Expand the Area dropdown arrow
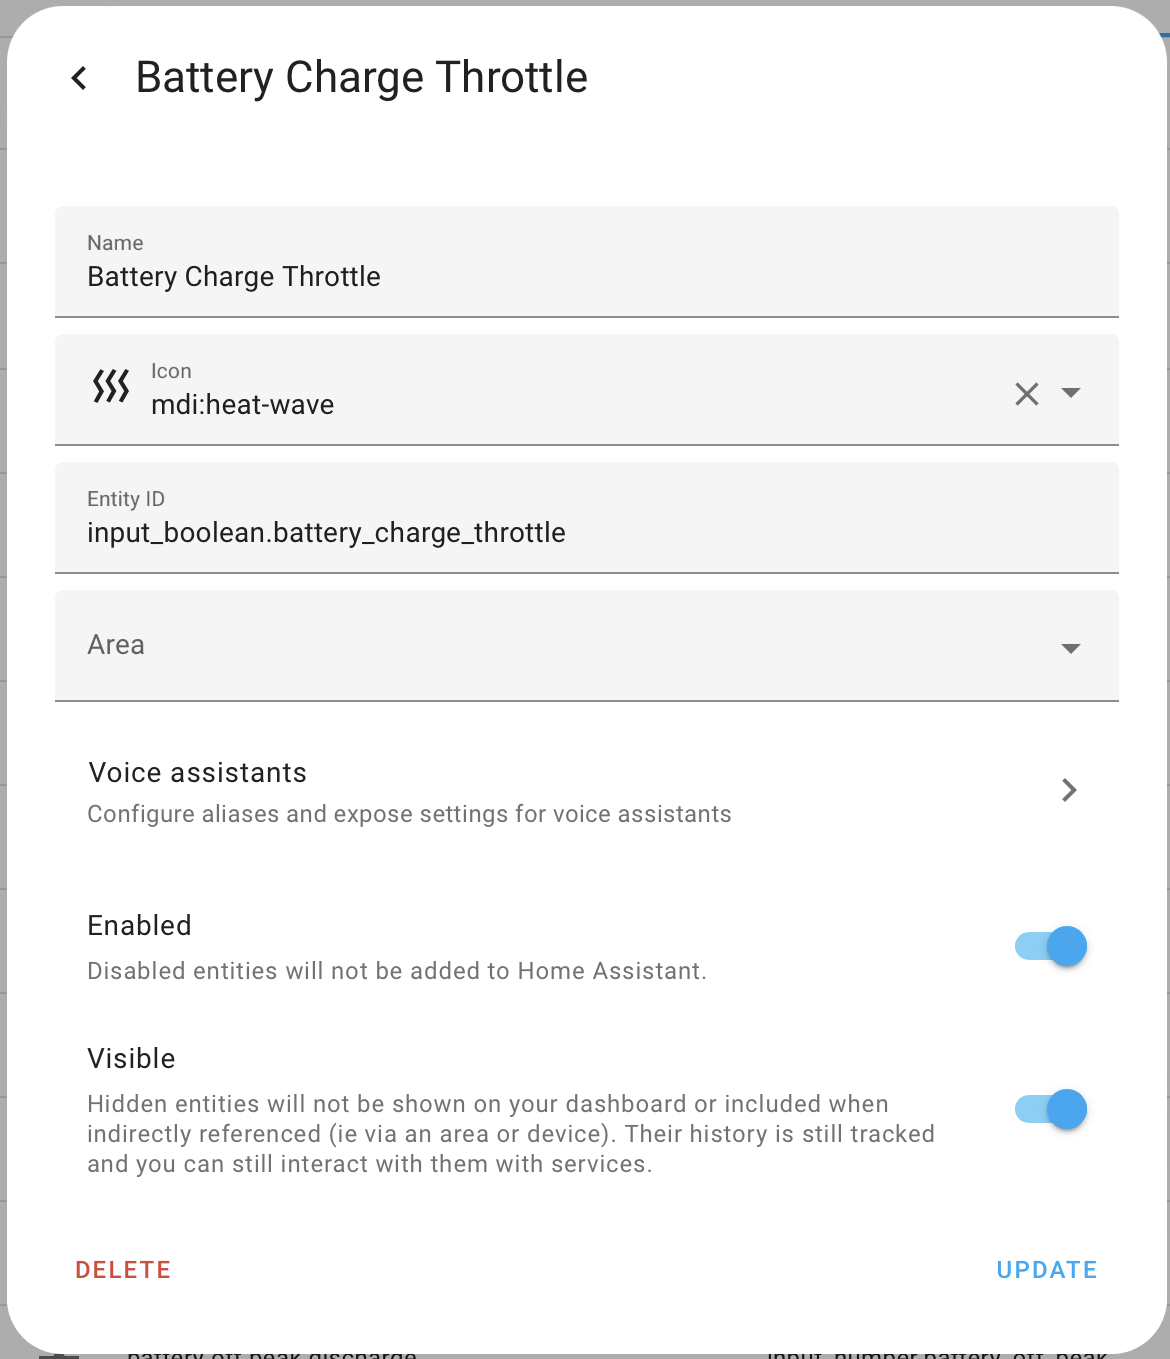 [1071, 649]
